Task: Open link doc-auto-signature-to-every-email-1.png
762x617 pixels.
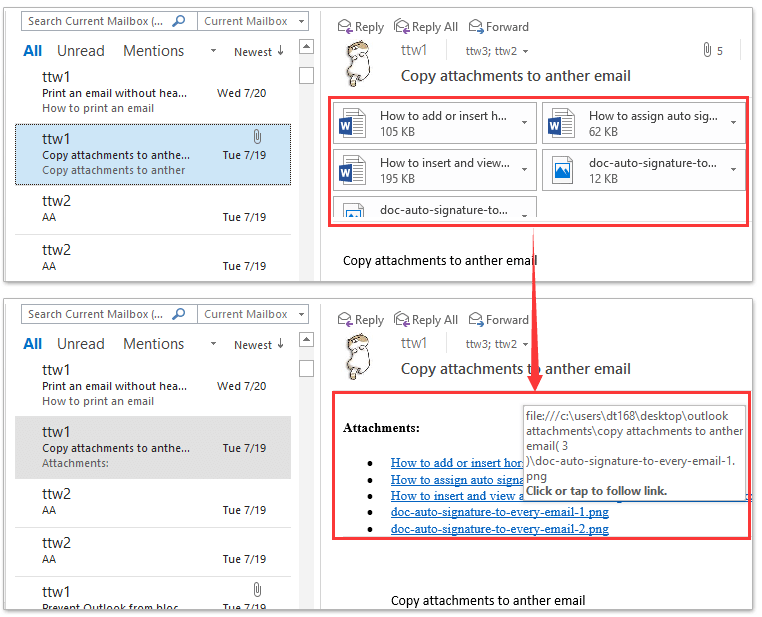Action: pos(500,512)
